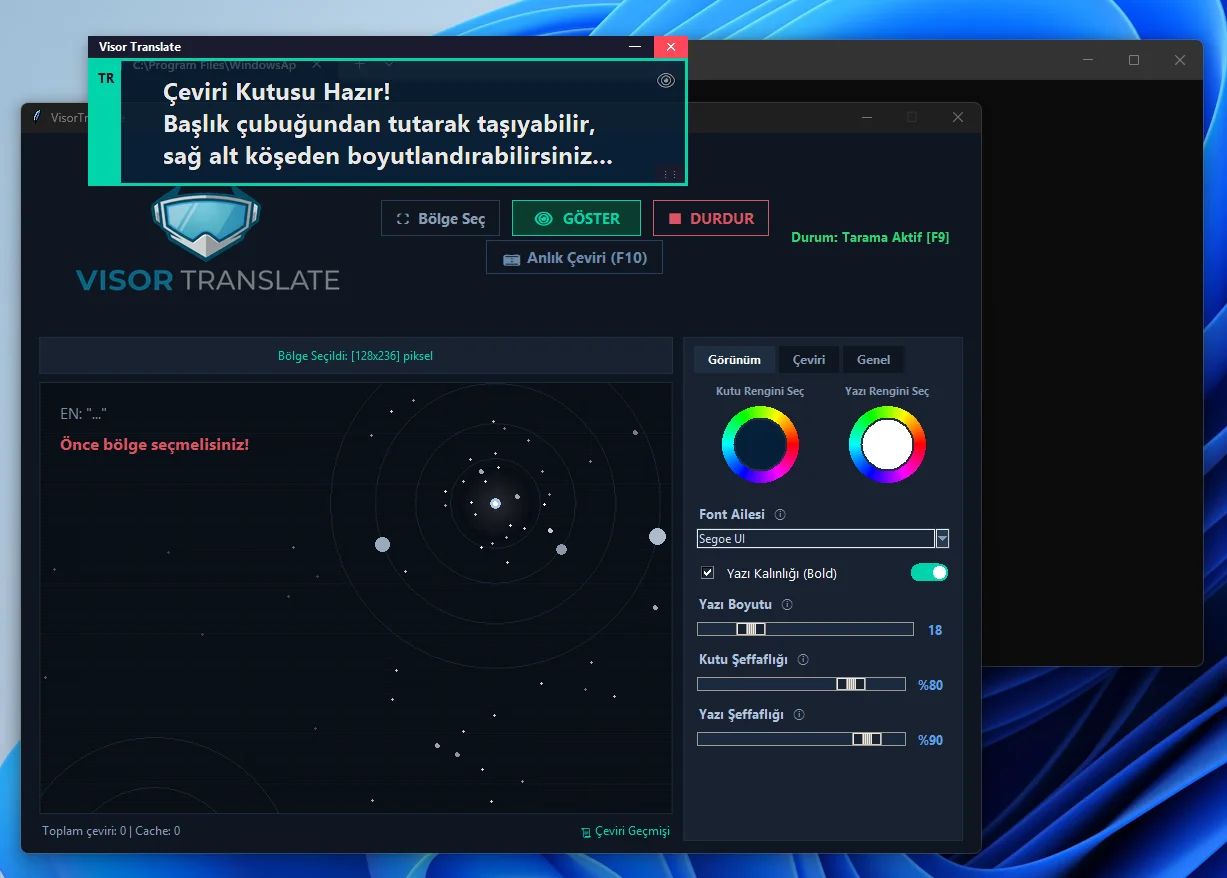Click the Bölge Seçildi: [128x236] piksel bar
The image size is (1227, 878).
356,355
